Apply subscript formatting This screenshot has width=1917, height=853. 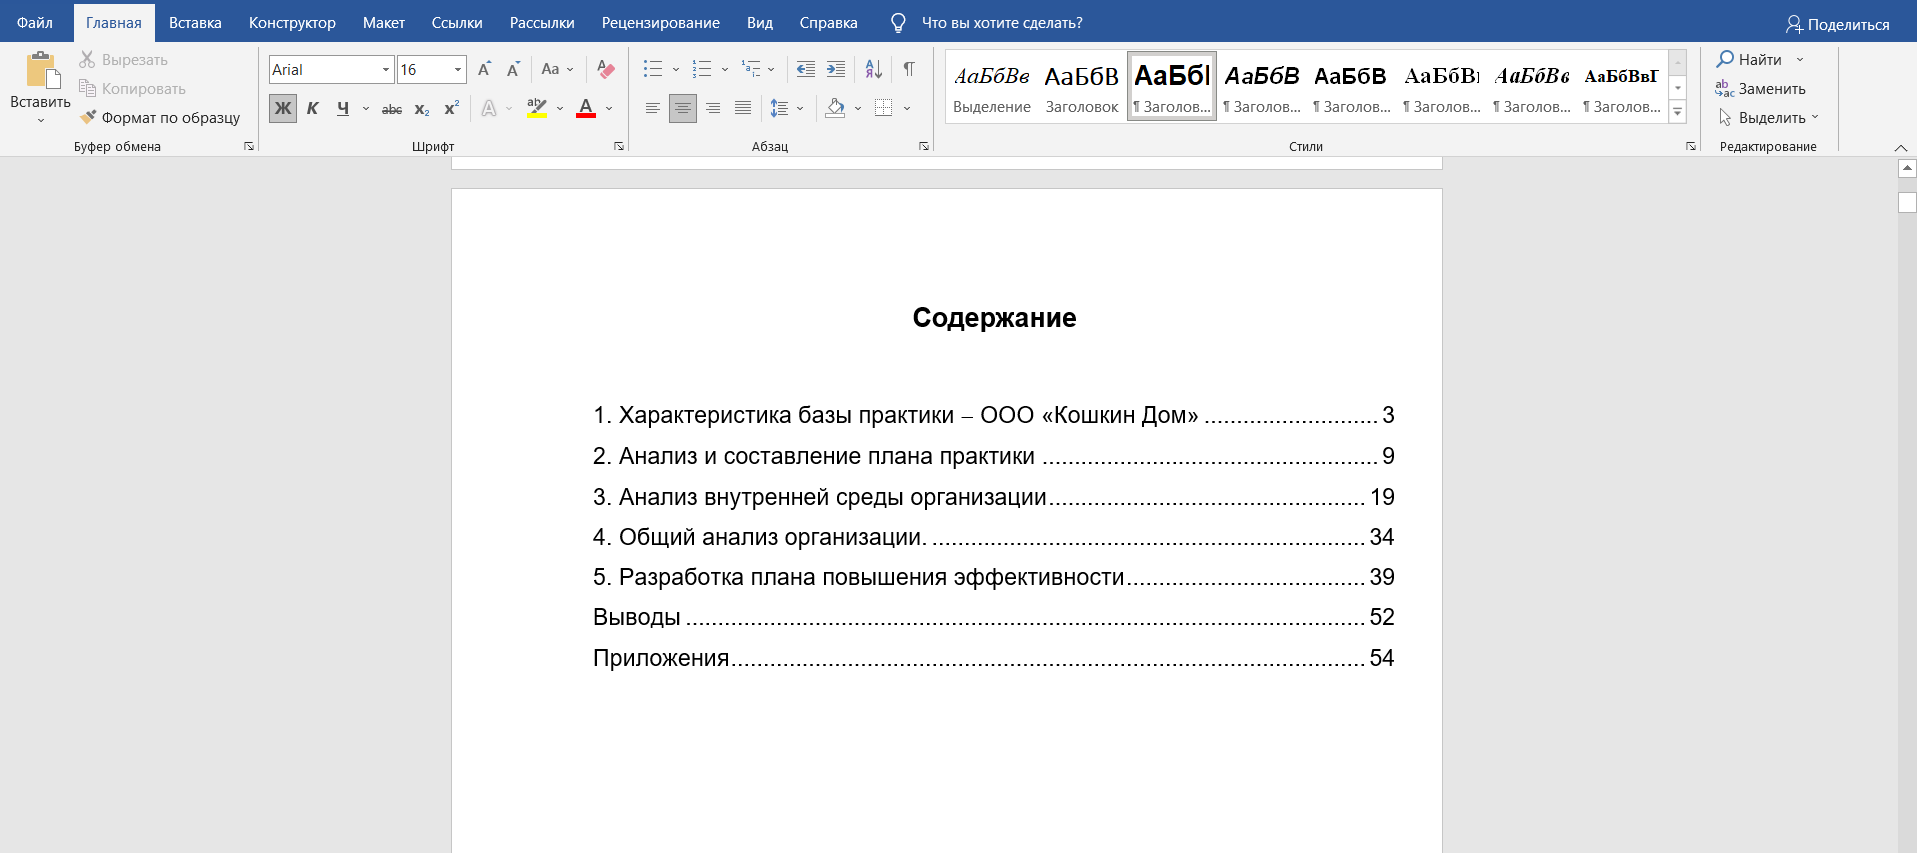pos(422,108)
